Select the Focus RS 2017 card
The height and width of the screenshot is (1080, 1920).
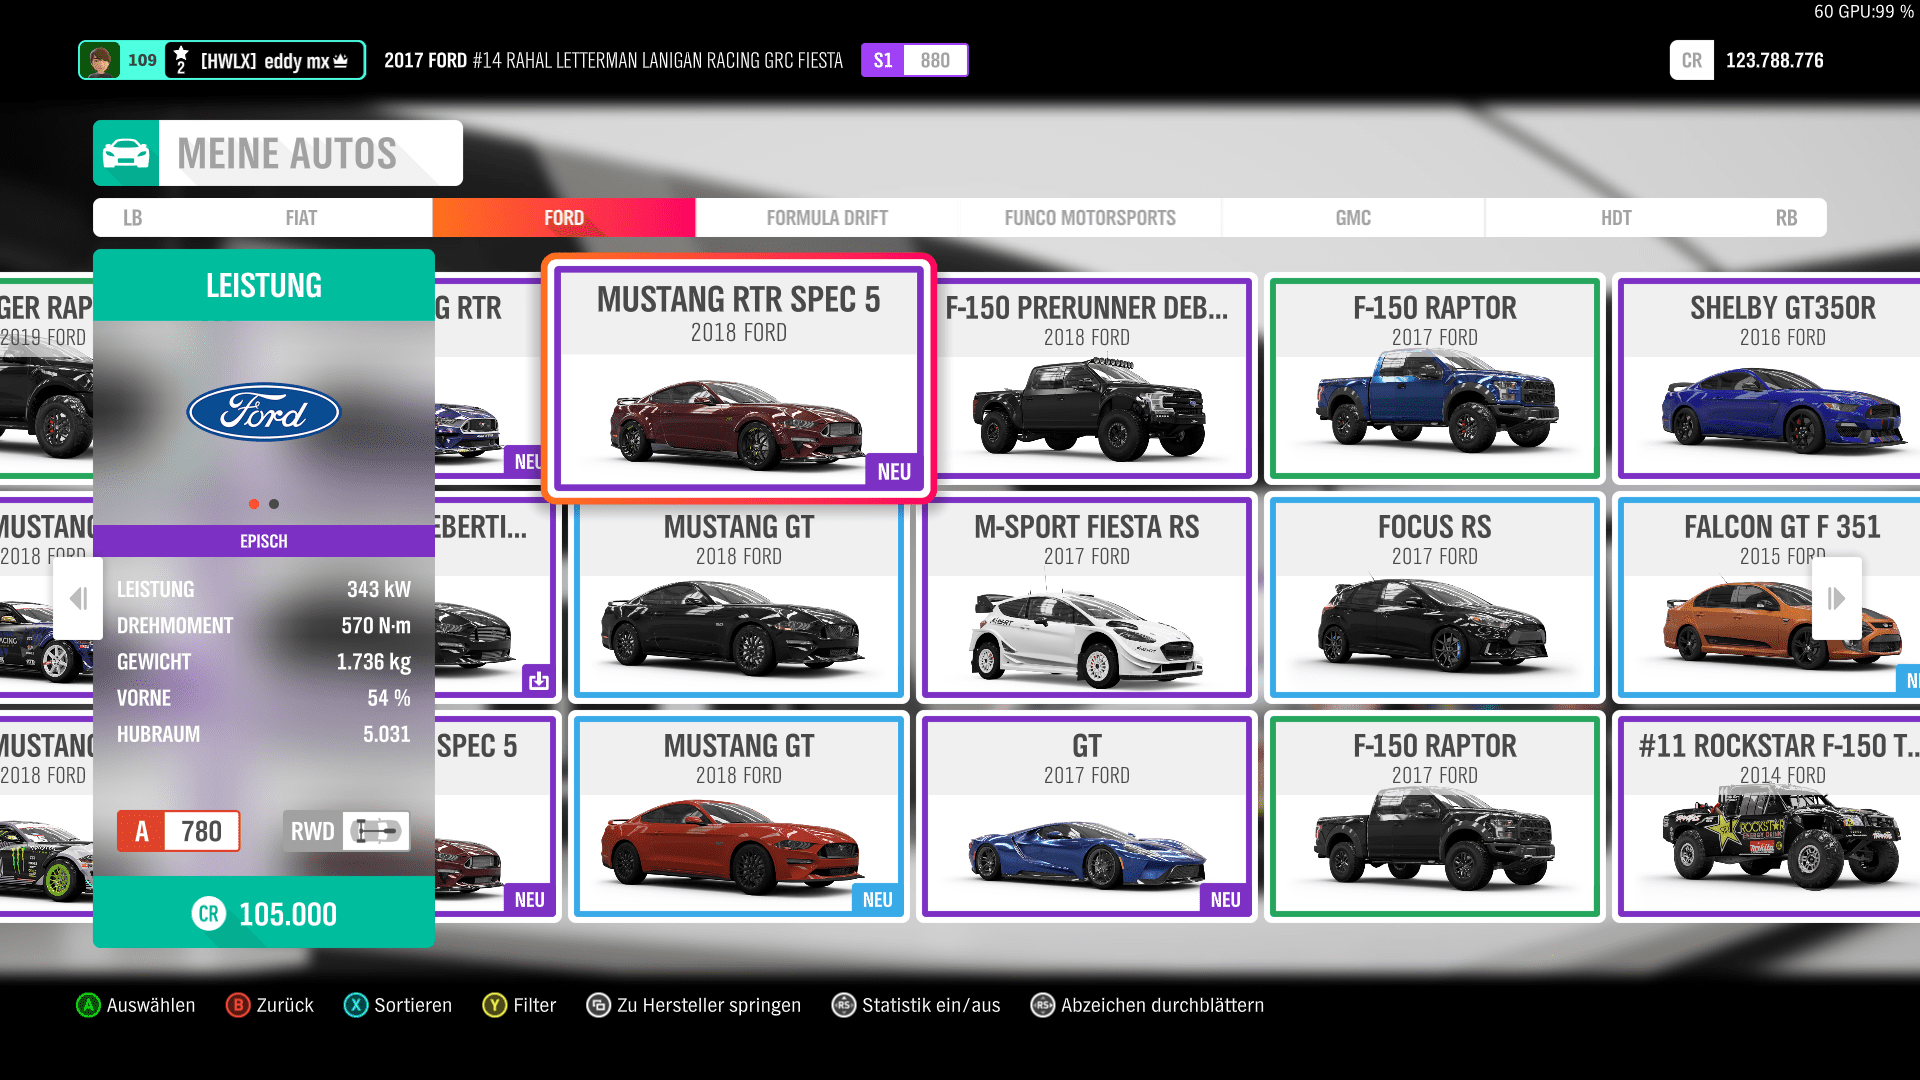click(x=1435, y=598)
